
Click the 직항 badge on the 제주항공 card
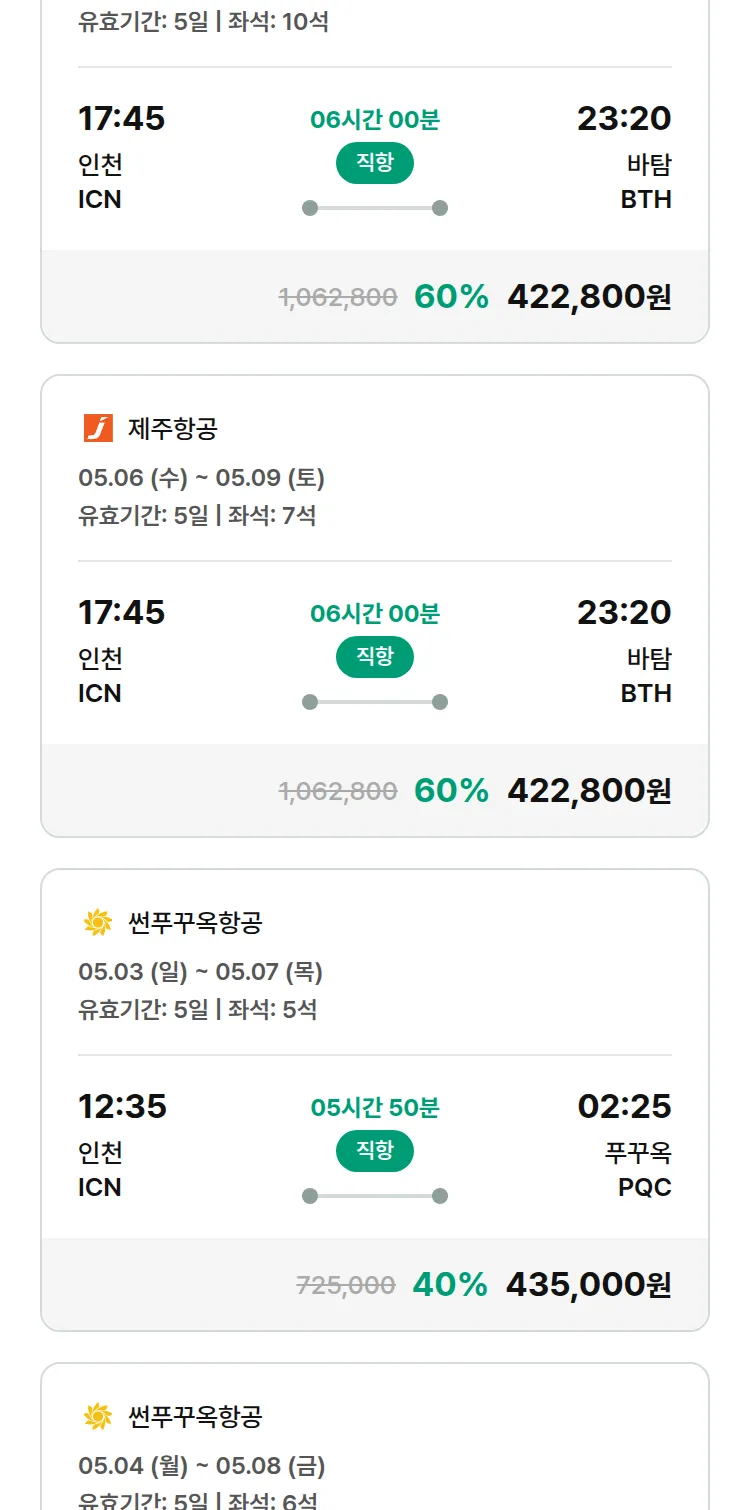(x=374, y=657)
